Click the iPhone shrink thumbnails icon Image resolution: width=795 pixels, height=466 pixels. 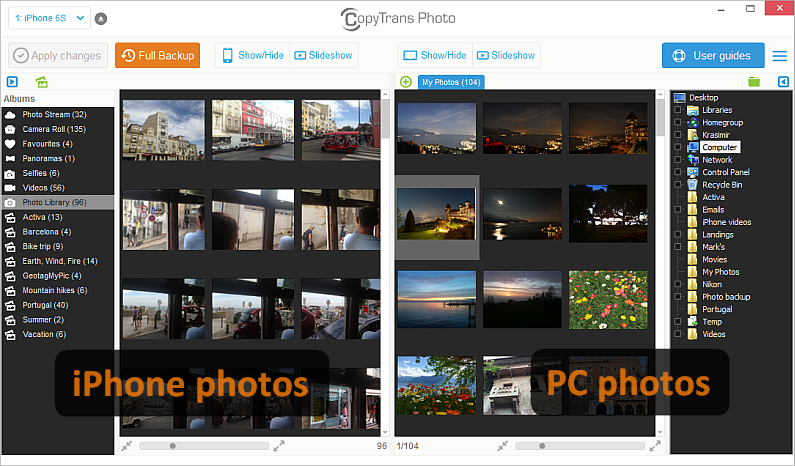pyautogui.click(x=127, y=446)
